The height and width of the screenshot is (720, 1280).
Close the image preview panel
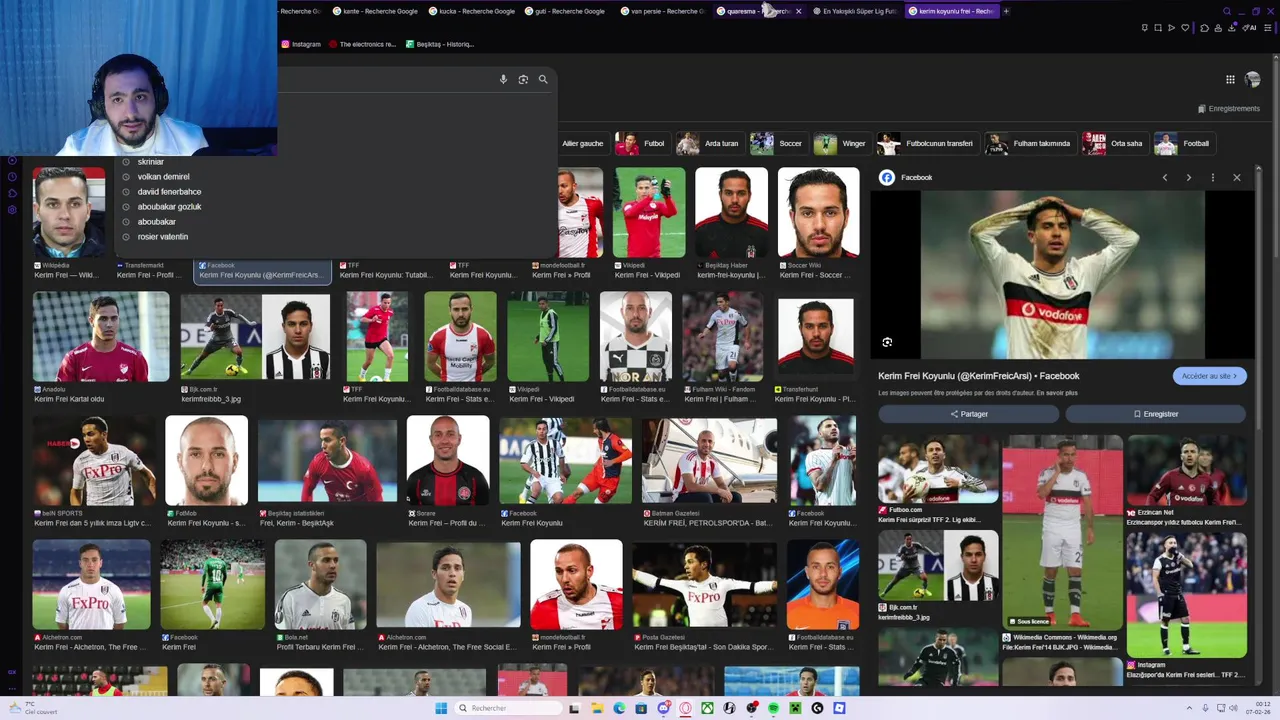(x=1236, y=177)
